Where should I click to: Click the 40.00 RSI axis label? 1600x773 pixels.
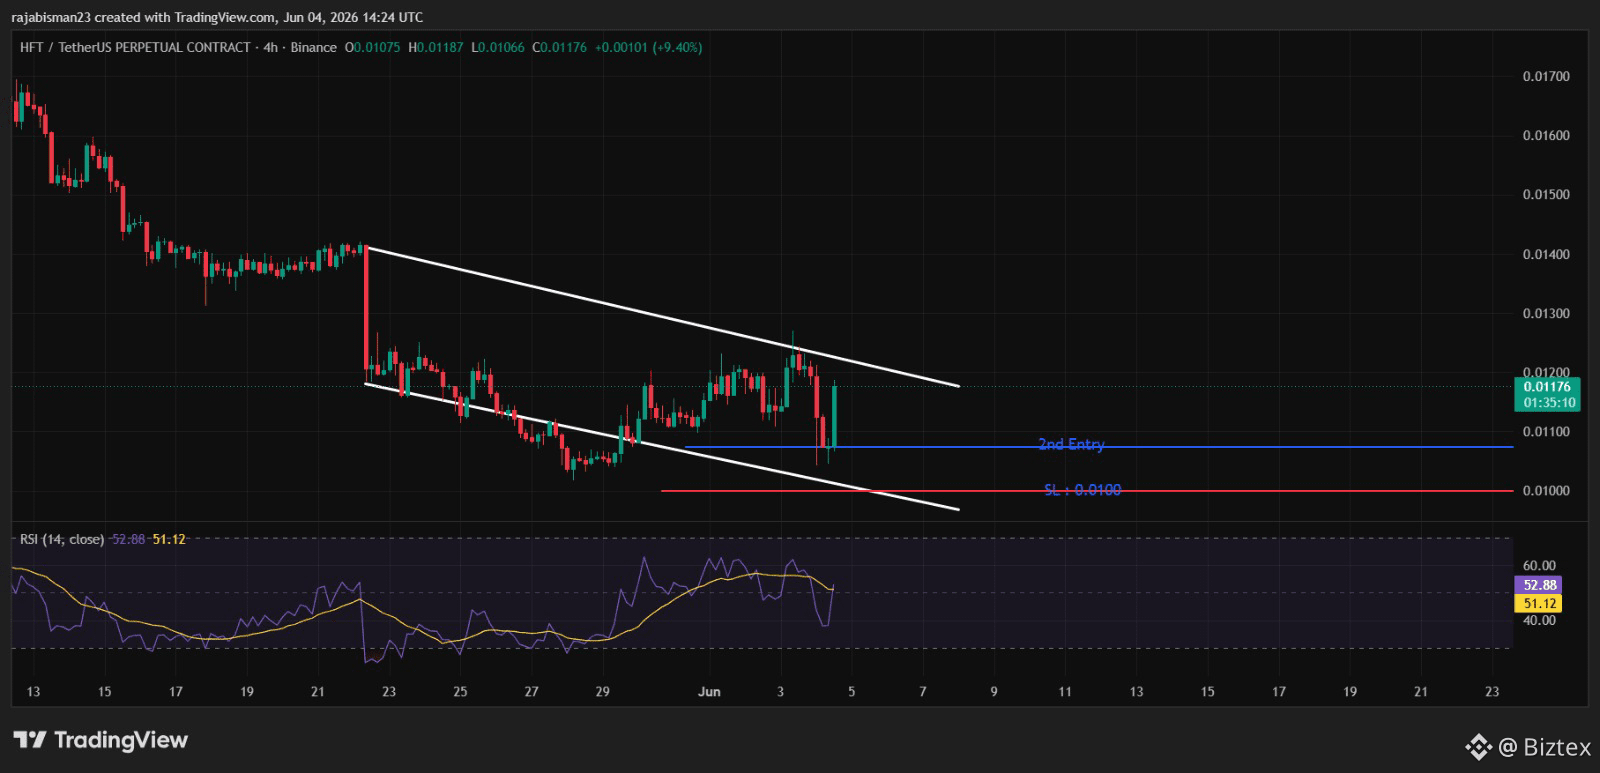1539,620
